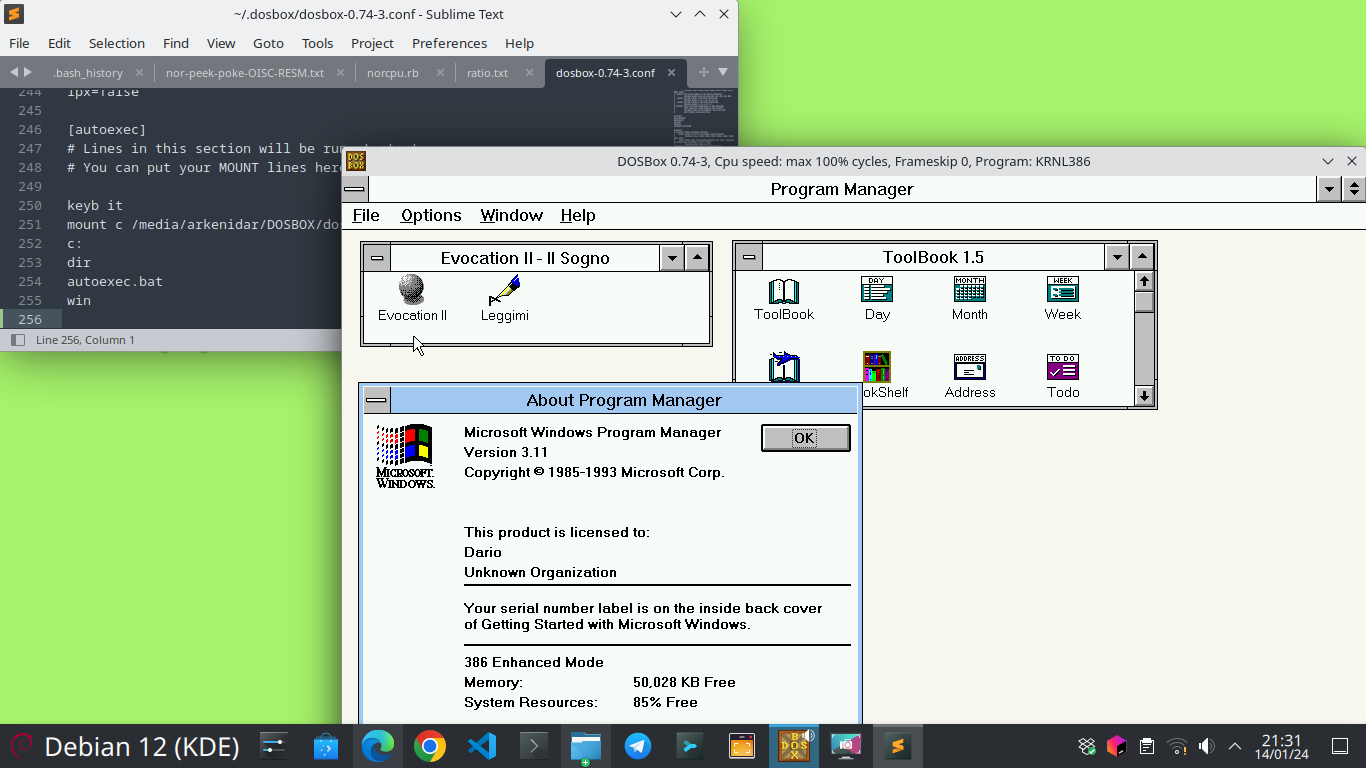Add a new tab in Sublime Text
This screenshot has height=768, width=1366.
point(703,72)
